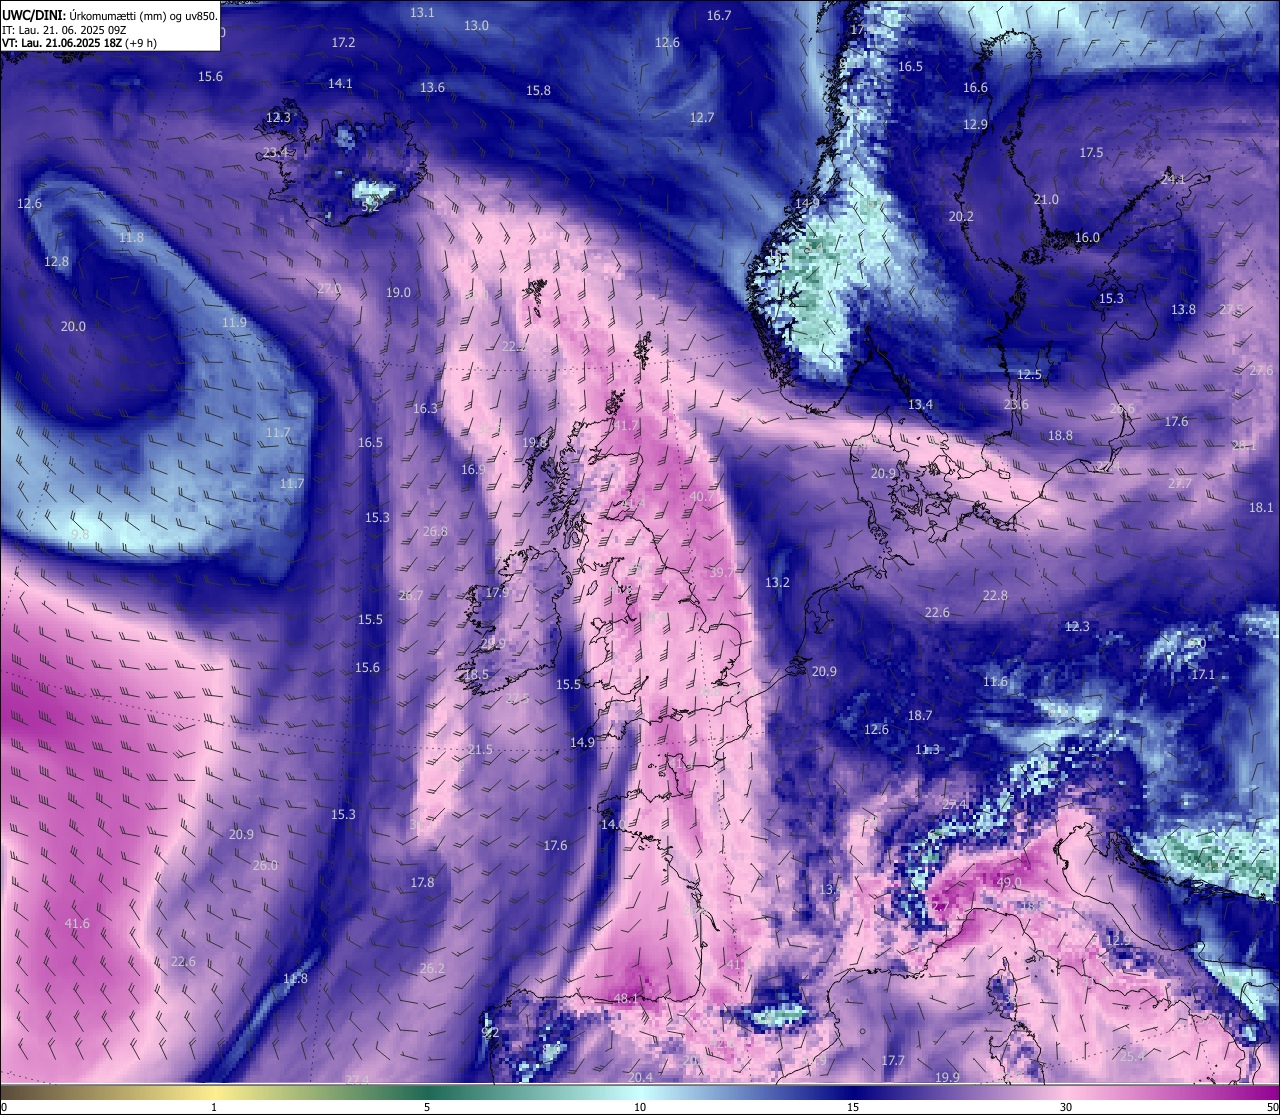Select the 13.1 map value
This screenshot has width=1280, height=1115.
point(422,13)
